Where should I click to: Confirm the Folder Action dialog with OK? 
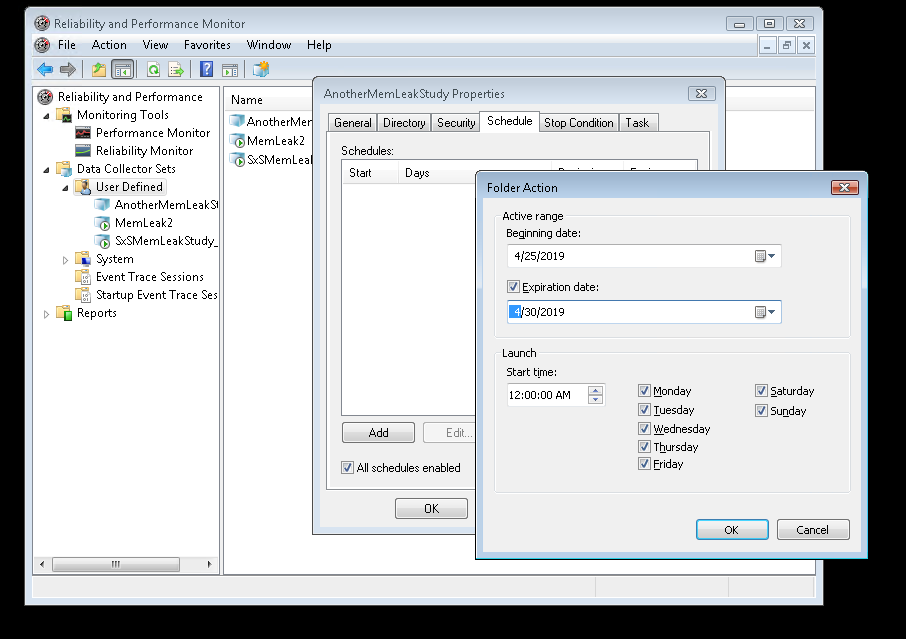pyautogui.click(x=732, y=529)
